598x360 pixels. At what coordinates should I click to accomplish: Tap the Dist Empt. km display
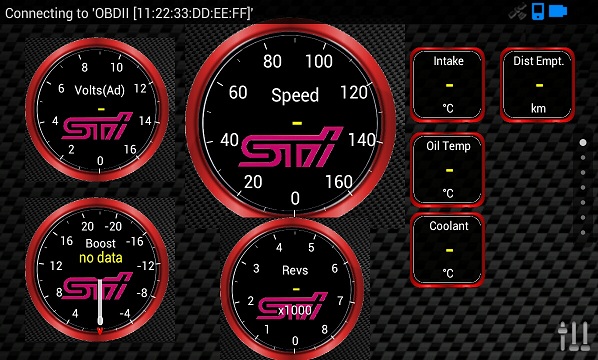tap(537, 85)
